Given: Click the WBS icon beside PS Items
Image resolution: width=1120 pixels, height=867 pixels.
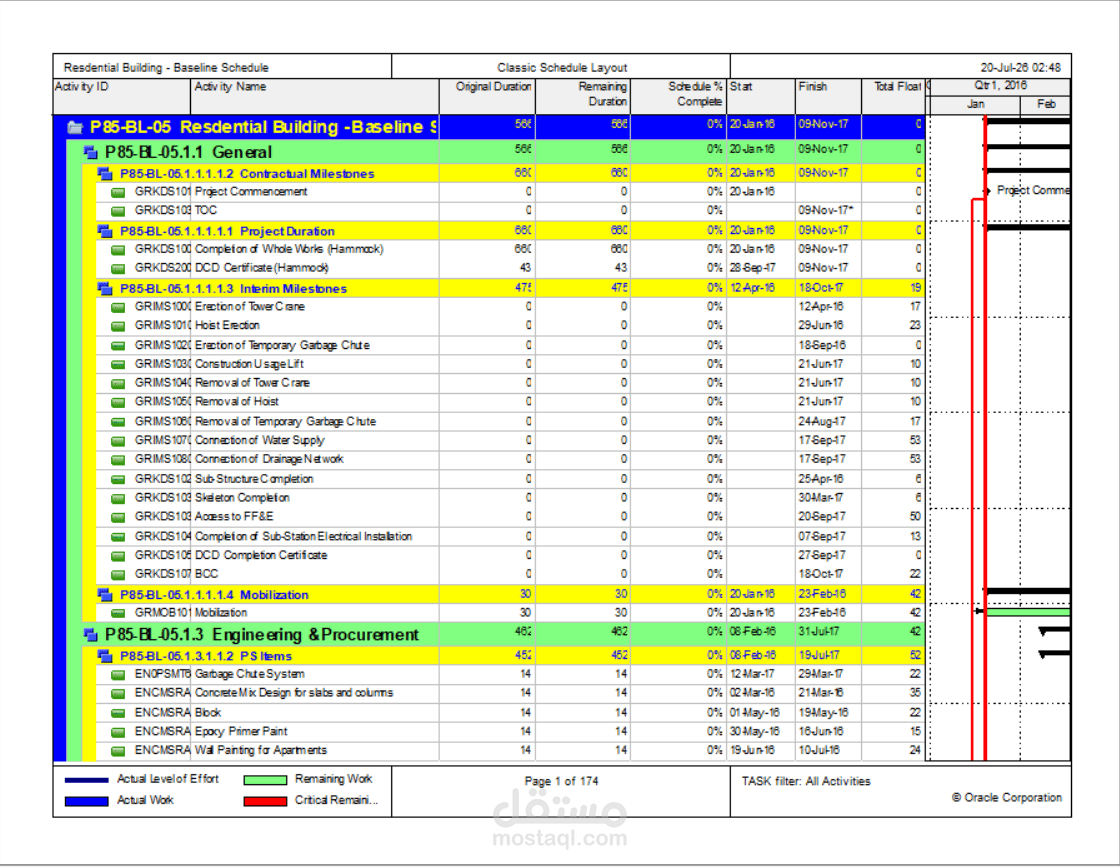Looking at the screenshot, I should (x=105, y=656).
